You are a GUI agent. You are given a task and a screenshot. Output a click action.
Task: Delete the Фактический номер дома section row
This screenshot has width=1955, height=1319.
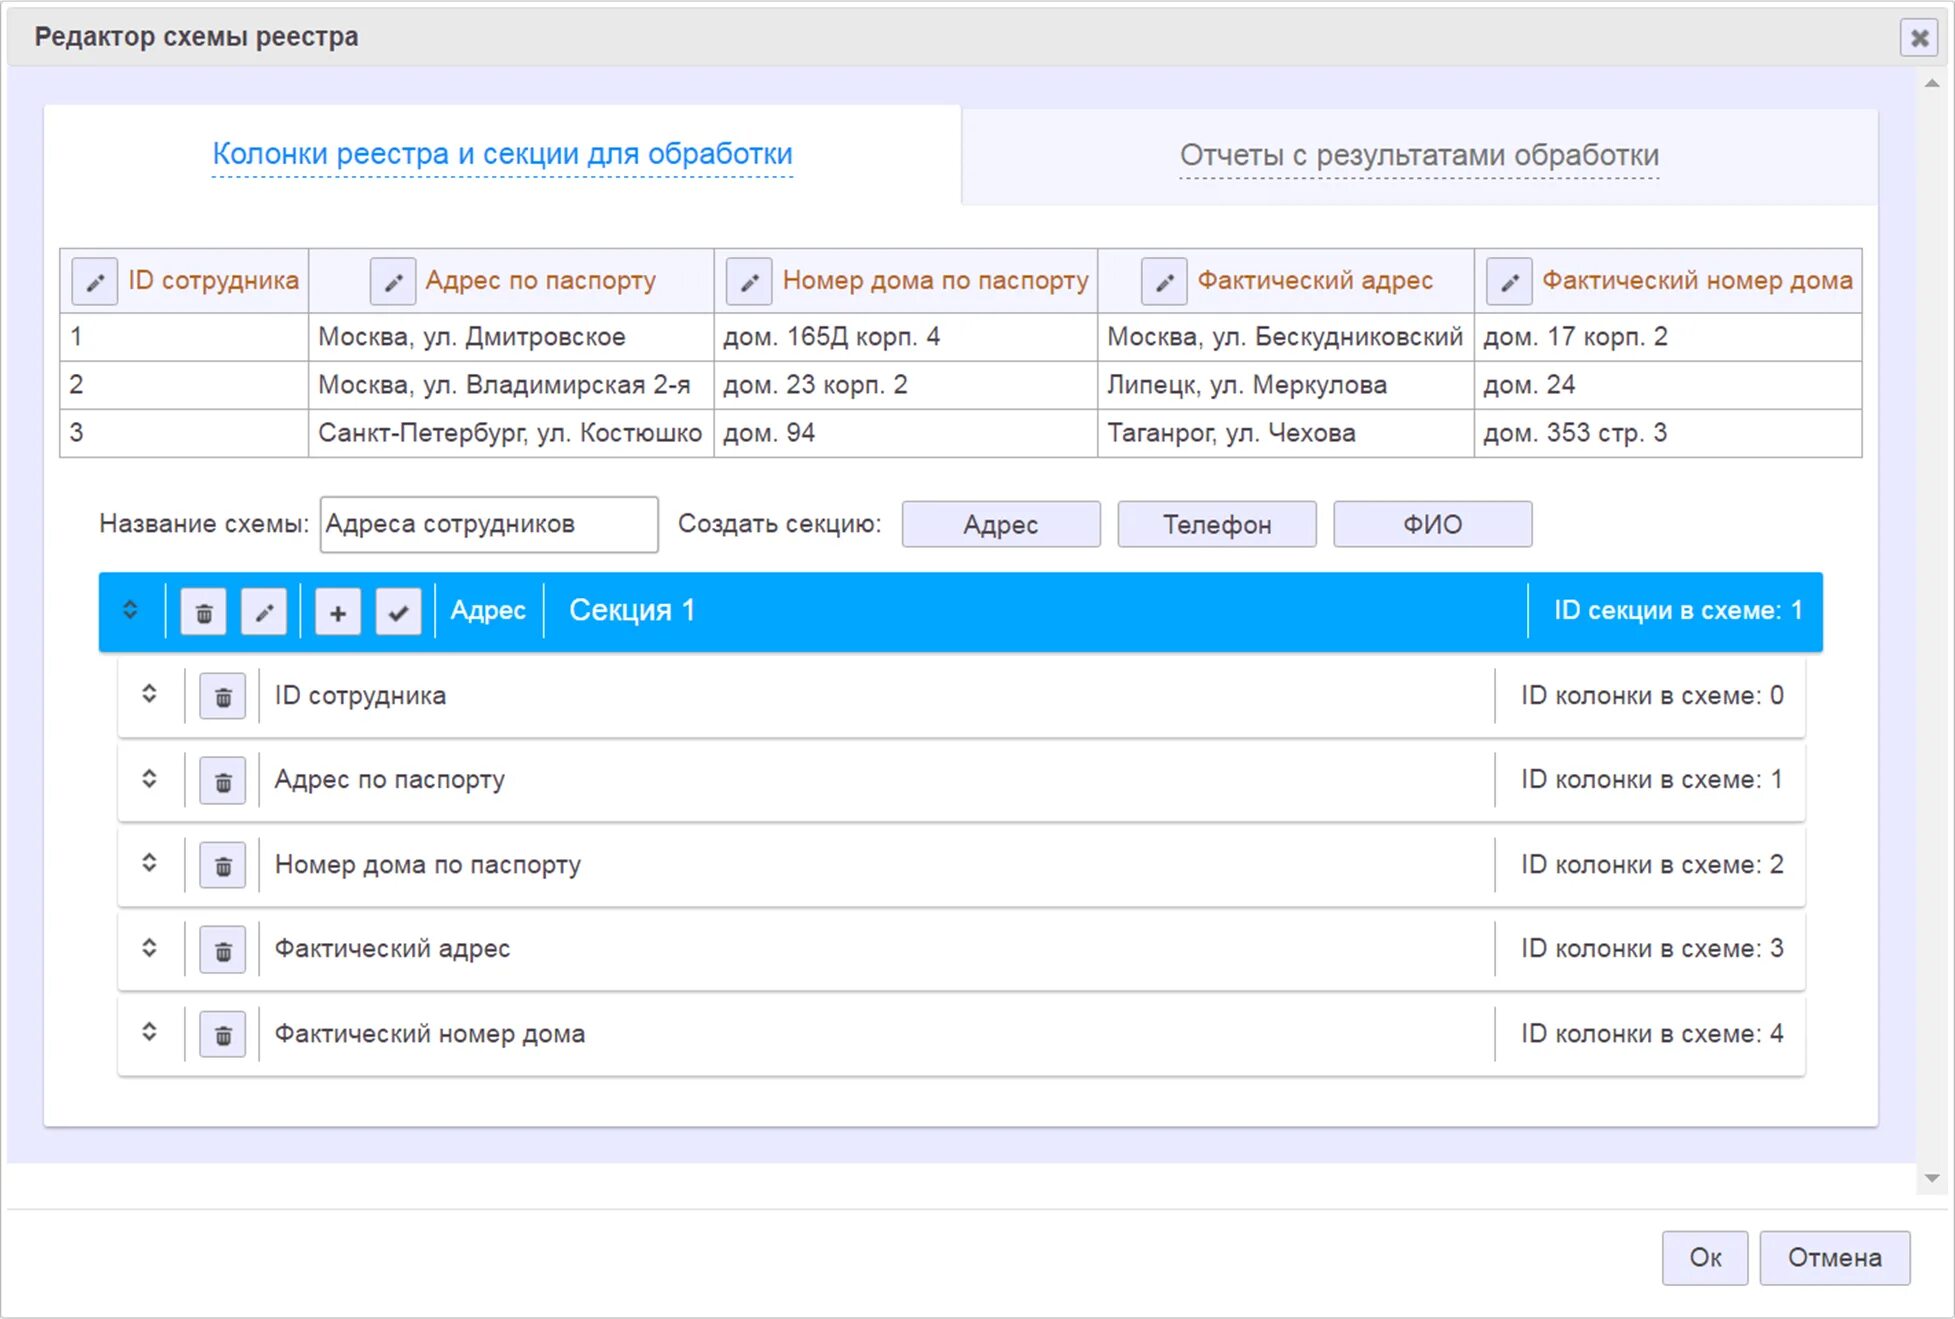[223, 1035]
